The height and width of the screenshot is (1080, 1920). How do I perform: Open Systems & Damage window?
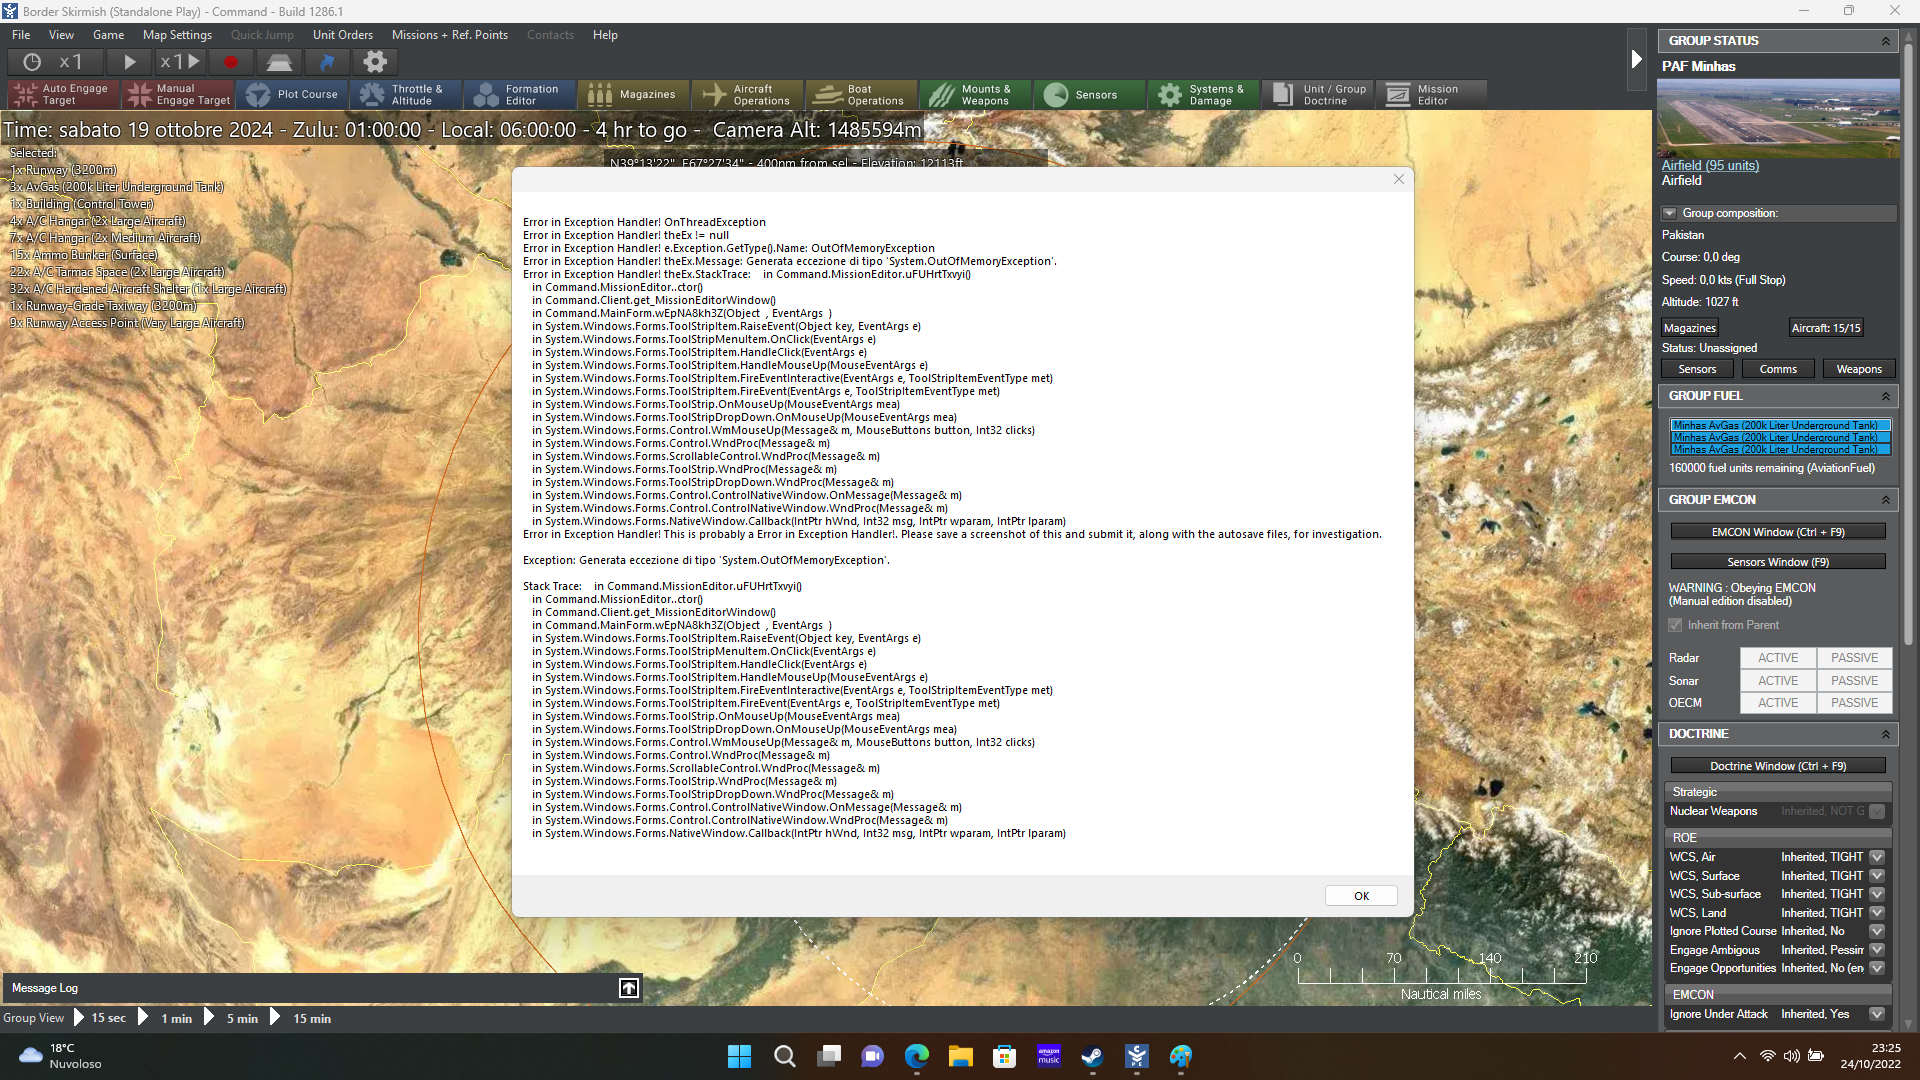pyautogui.click(x=1204, y=95)
